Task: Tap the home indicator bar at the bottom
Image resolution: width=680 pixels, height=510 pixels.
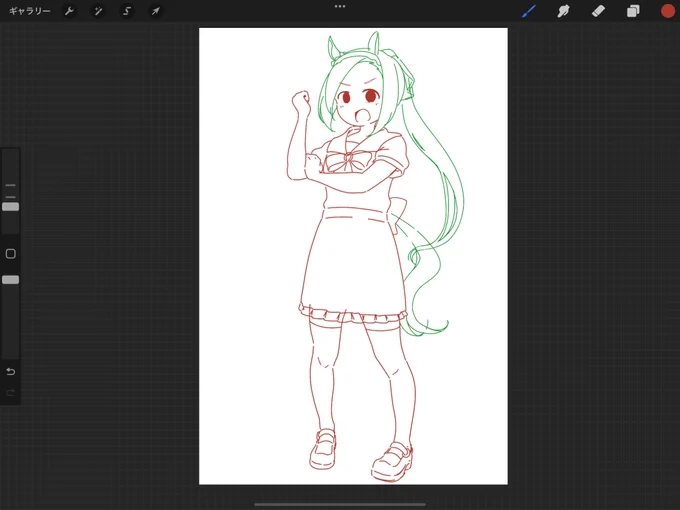Action: coord(340,504)
